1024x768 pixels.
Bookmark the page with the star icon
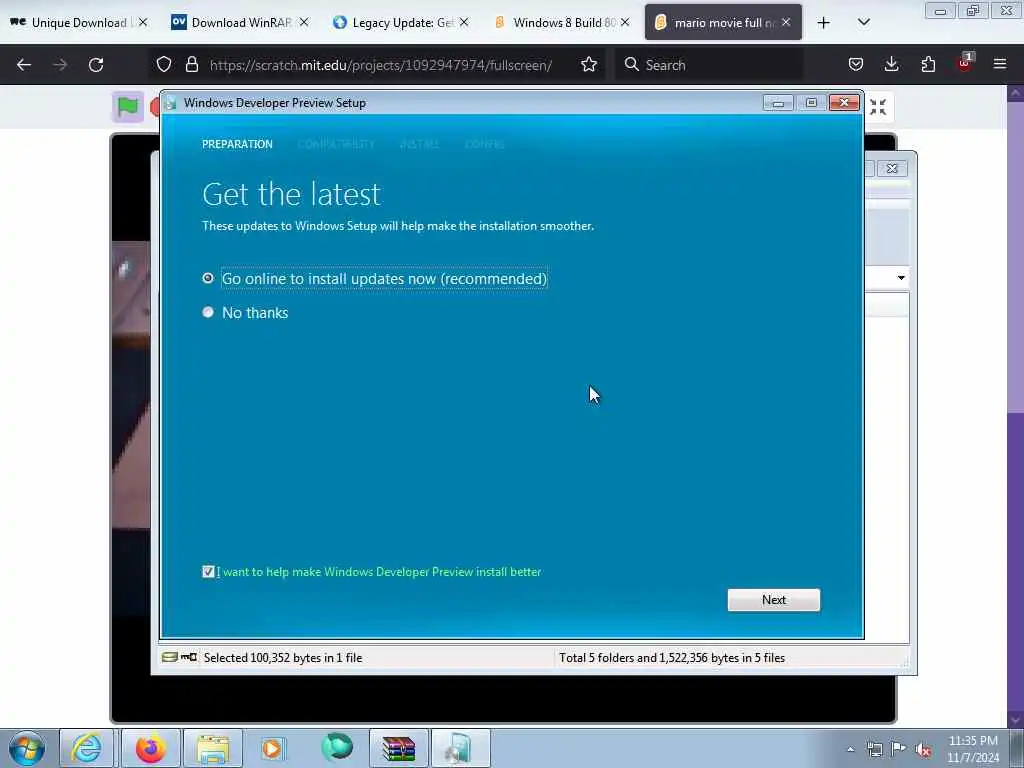click(589, 64)
